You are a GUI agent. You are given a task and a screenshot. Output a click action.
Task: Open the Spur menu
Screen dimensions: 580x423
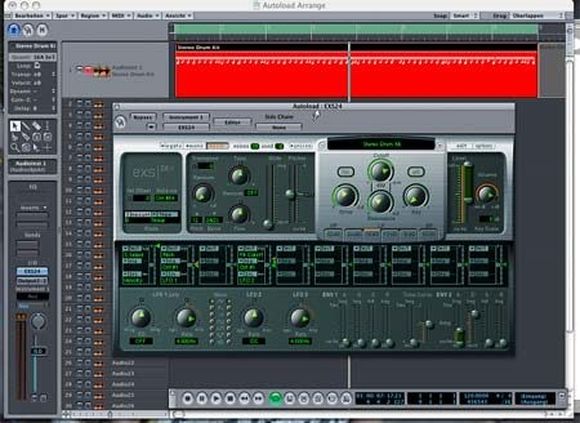pos(65,16)
